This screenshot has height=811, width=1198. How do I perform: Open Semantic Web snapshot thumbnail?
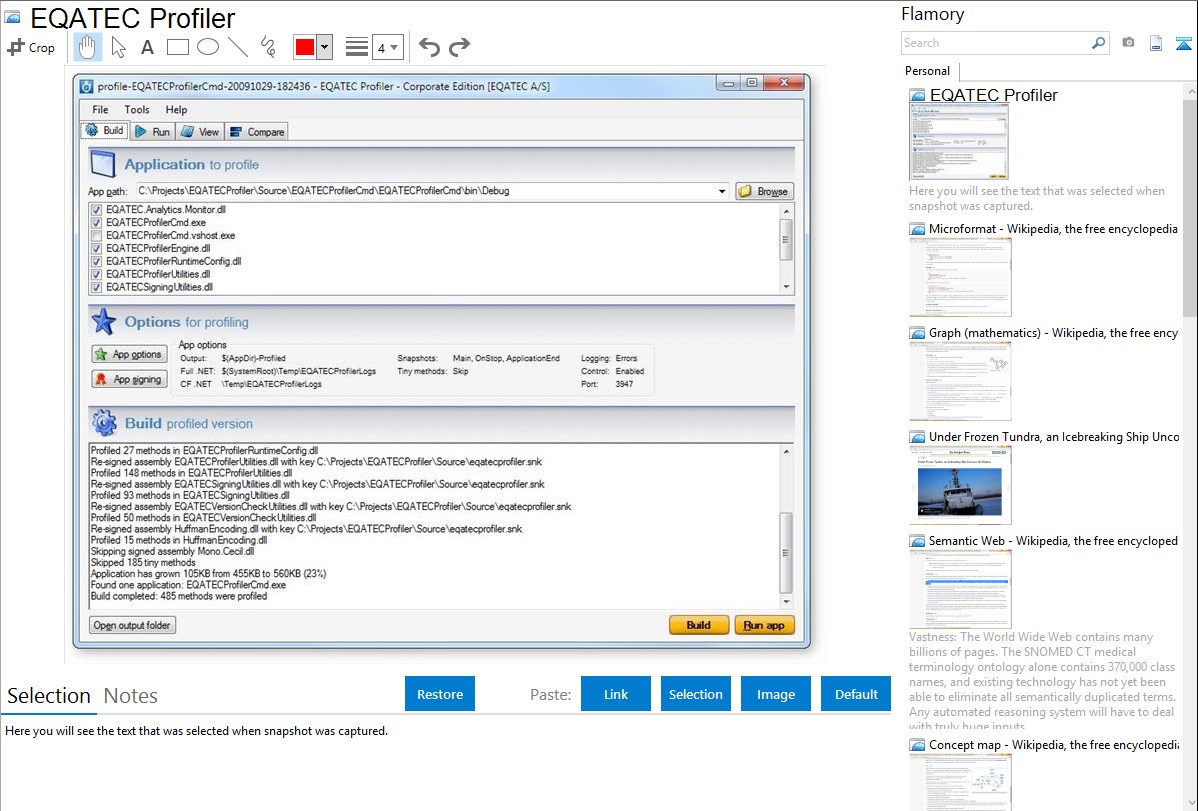point(960,589)
